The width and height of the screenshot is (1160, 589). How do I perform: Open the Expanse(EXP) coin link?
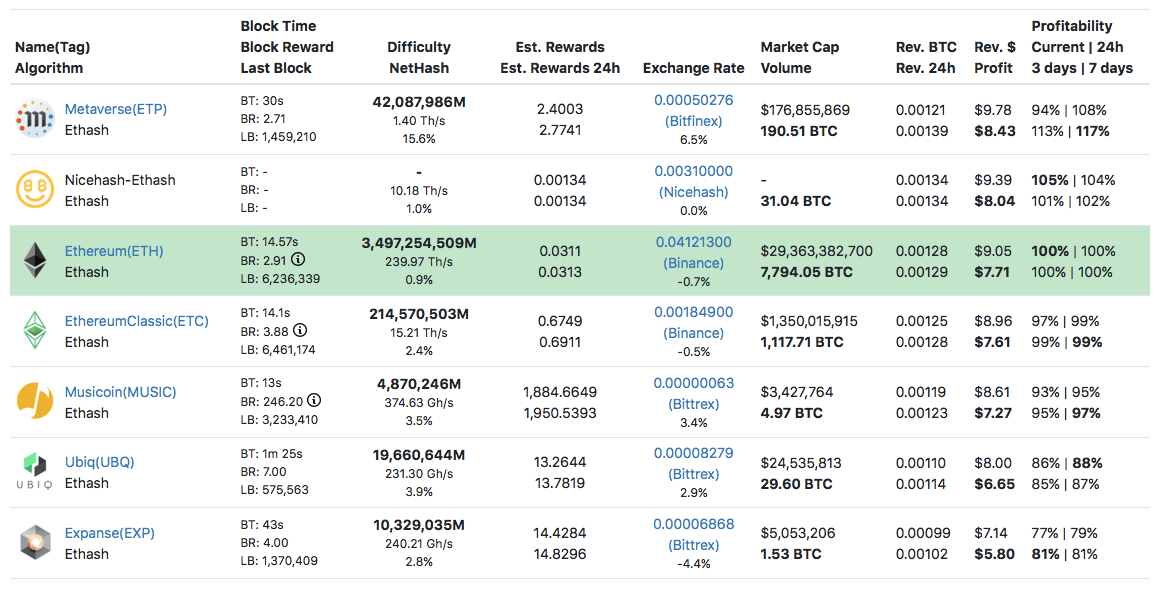[x=109, y=533]
